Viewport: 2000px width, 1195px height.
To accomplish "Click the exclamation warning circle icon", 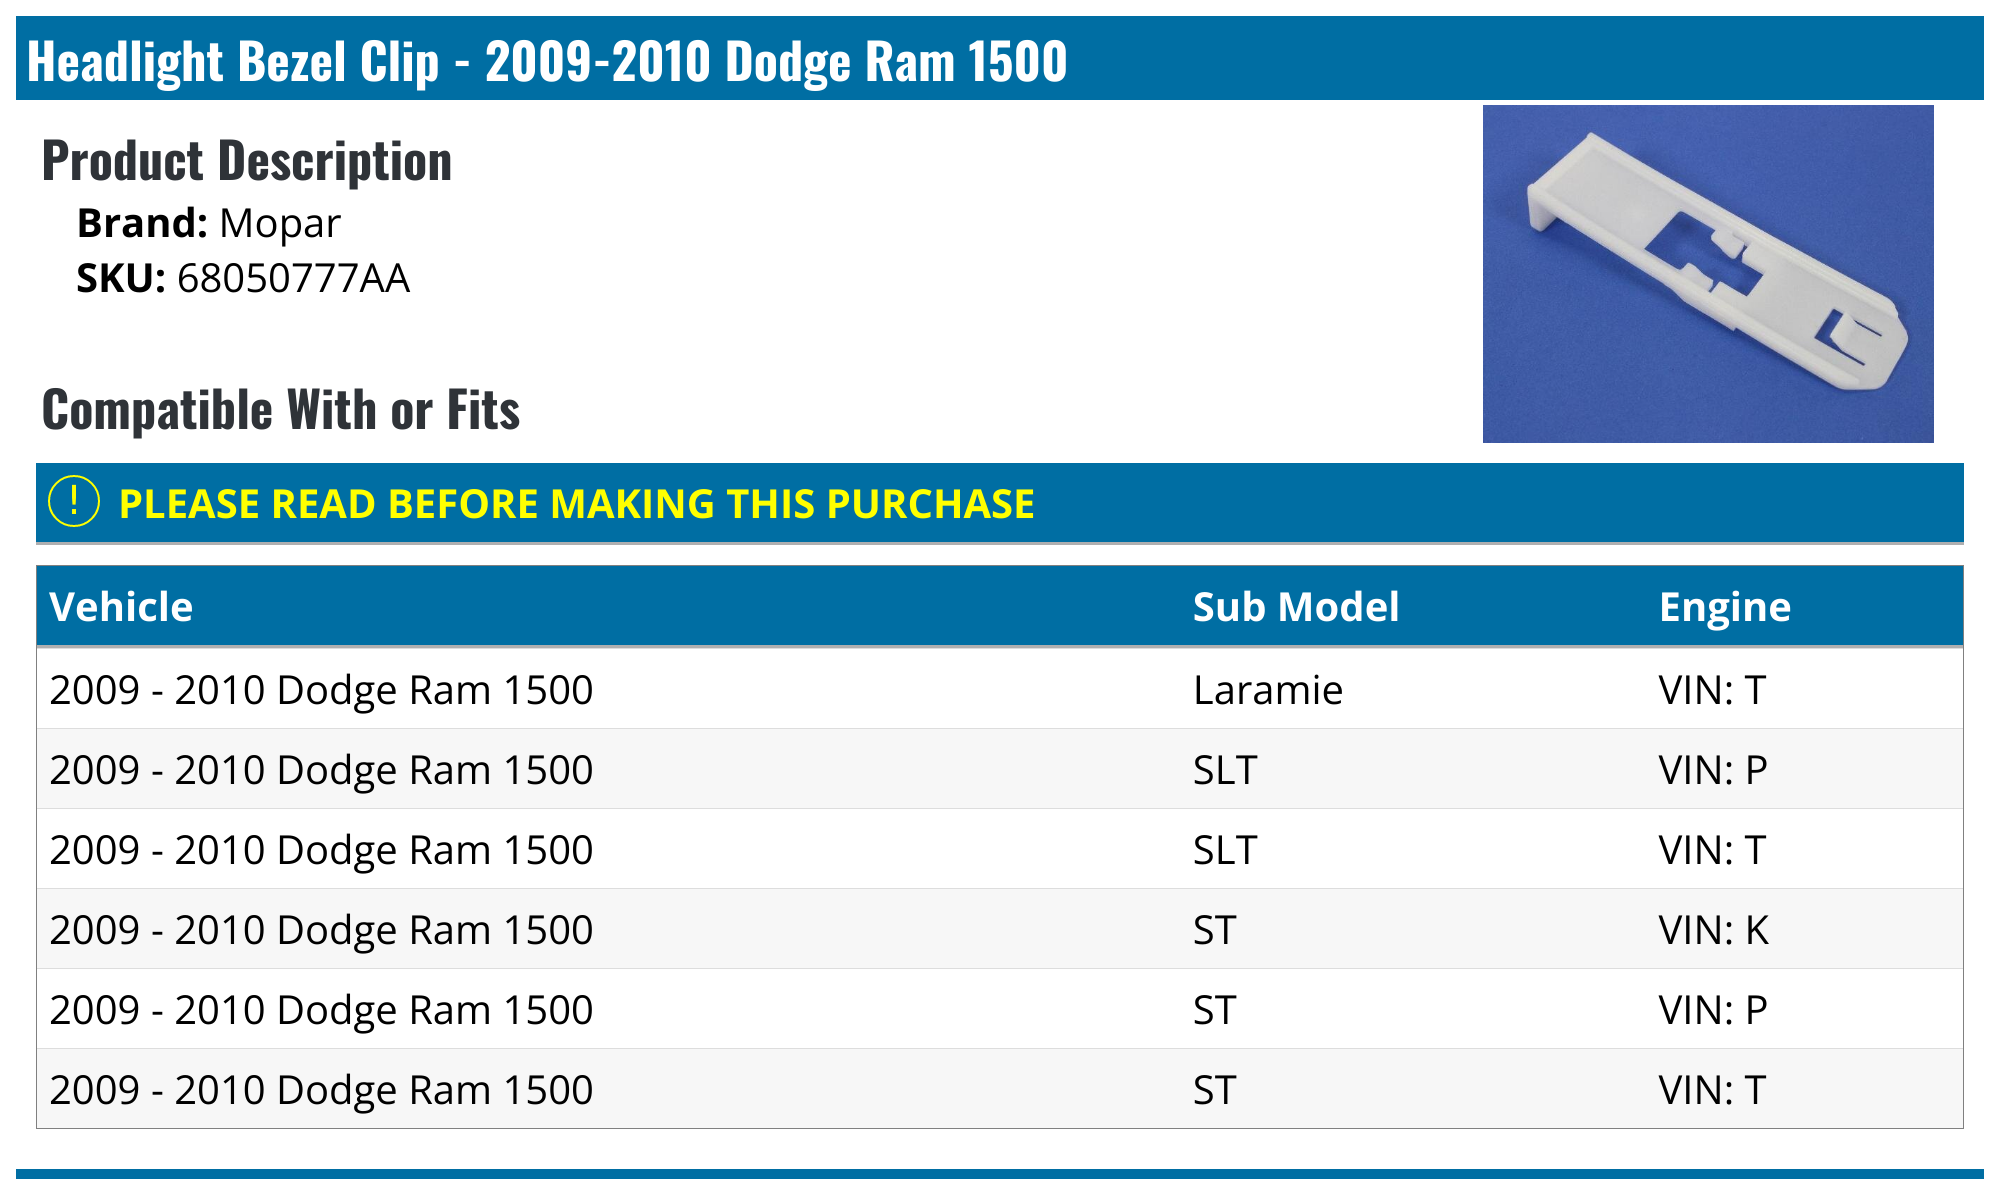I will [x=74, y=502].
